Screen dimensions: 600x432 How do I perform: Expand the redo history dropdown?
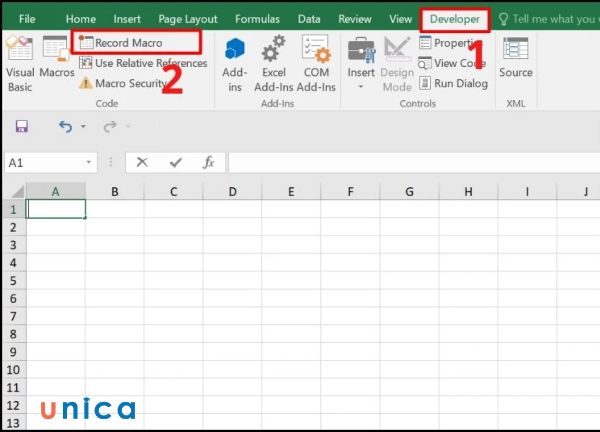coord(128,126)
